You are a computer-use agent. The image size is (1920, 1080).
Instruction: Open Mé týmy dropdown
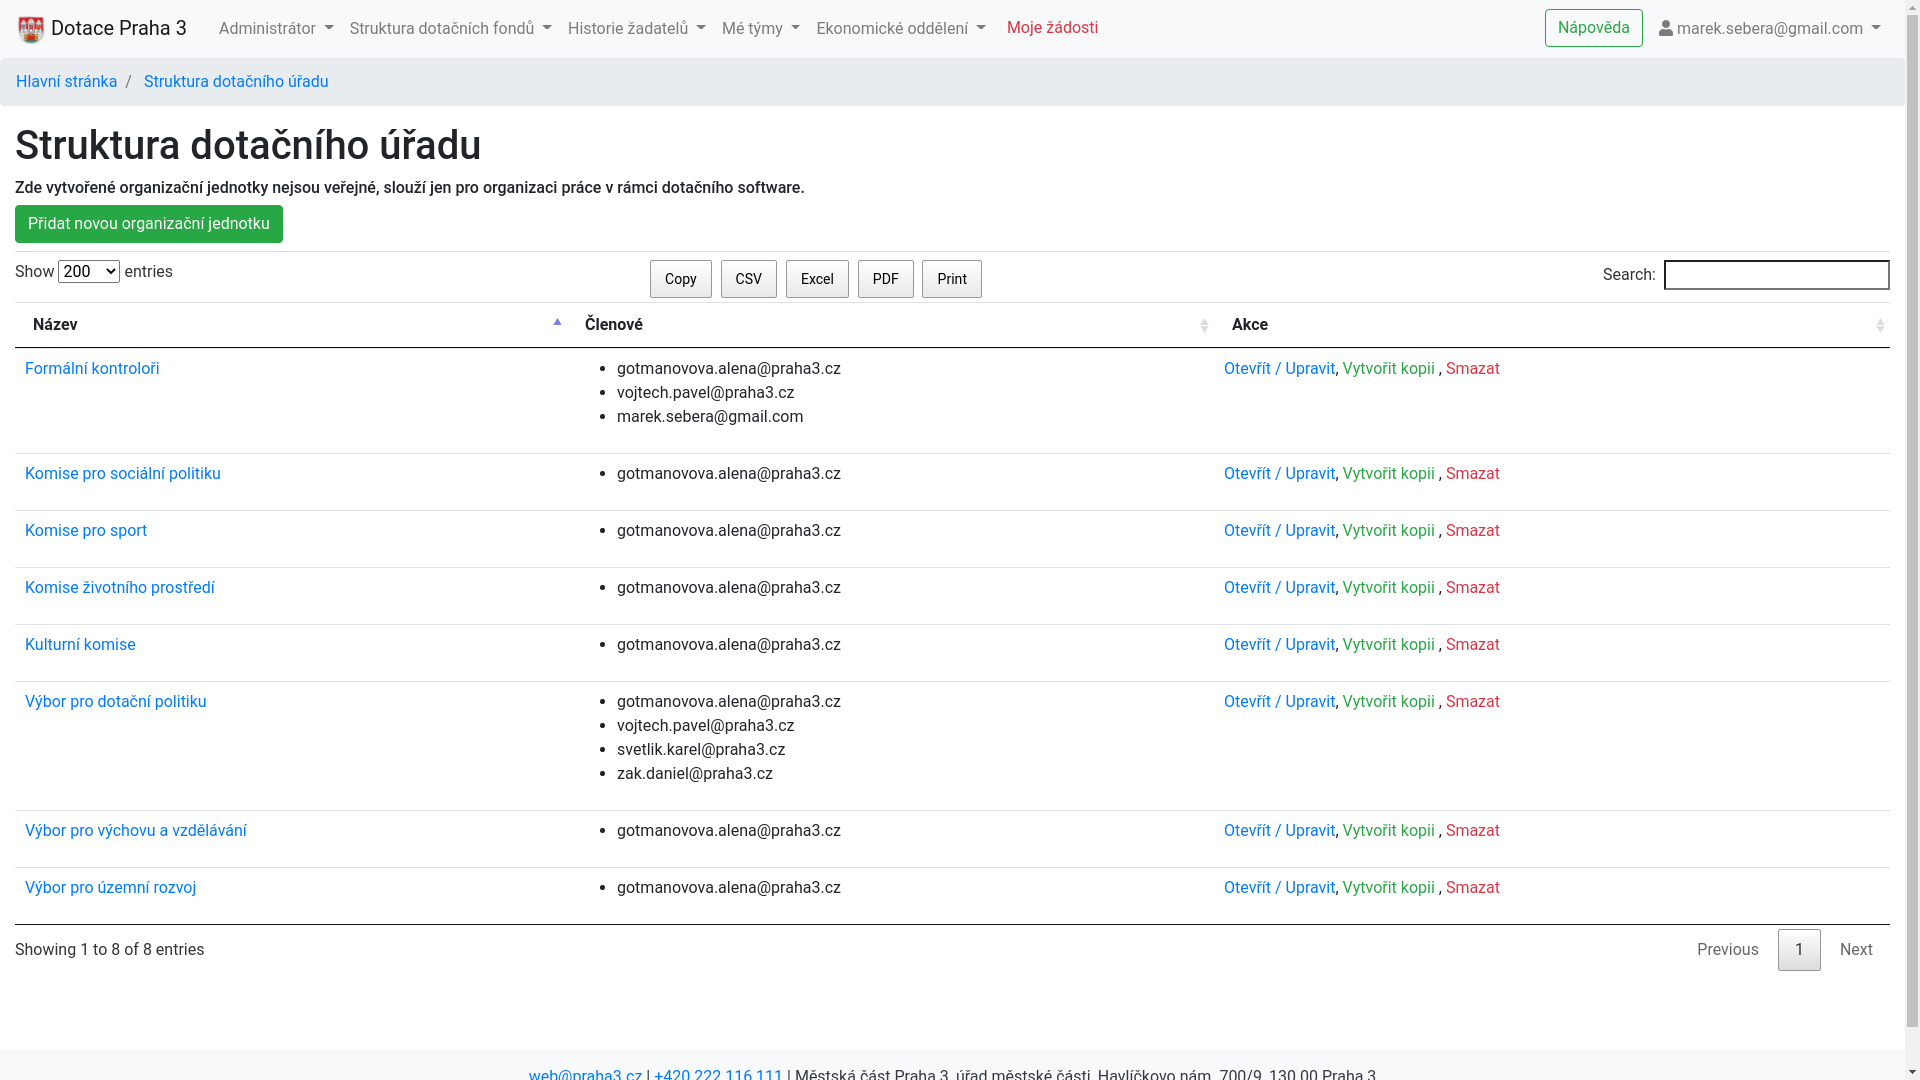pos(760,29)
